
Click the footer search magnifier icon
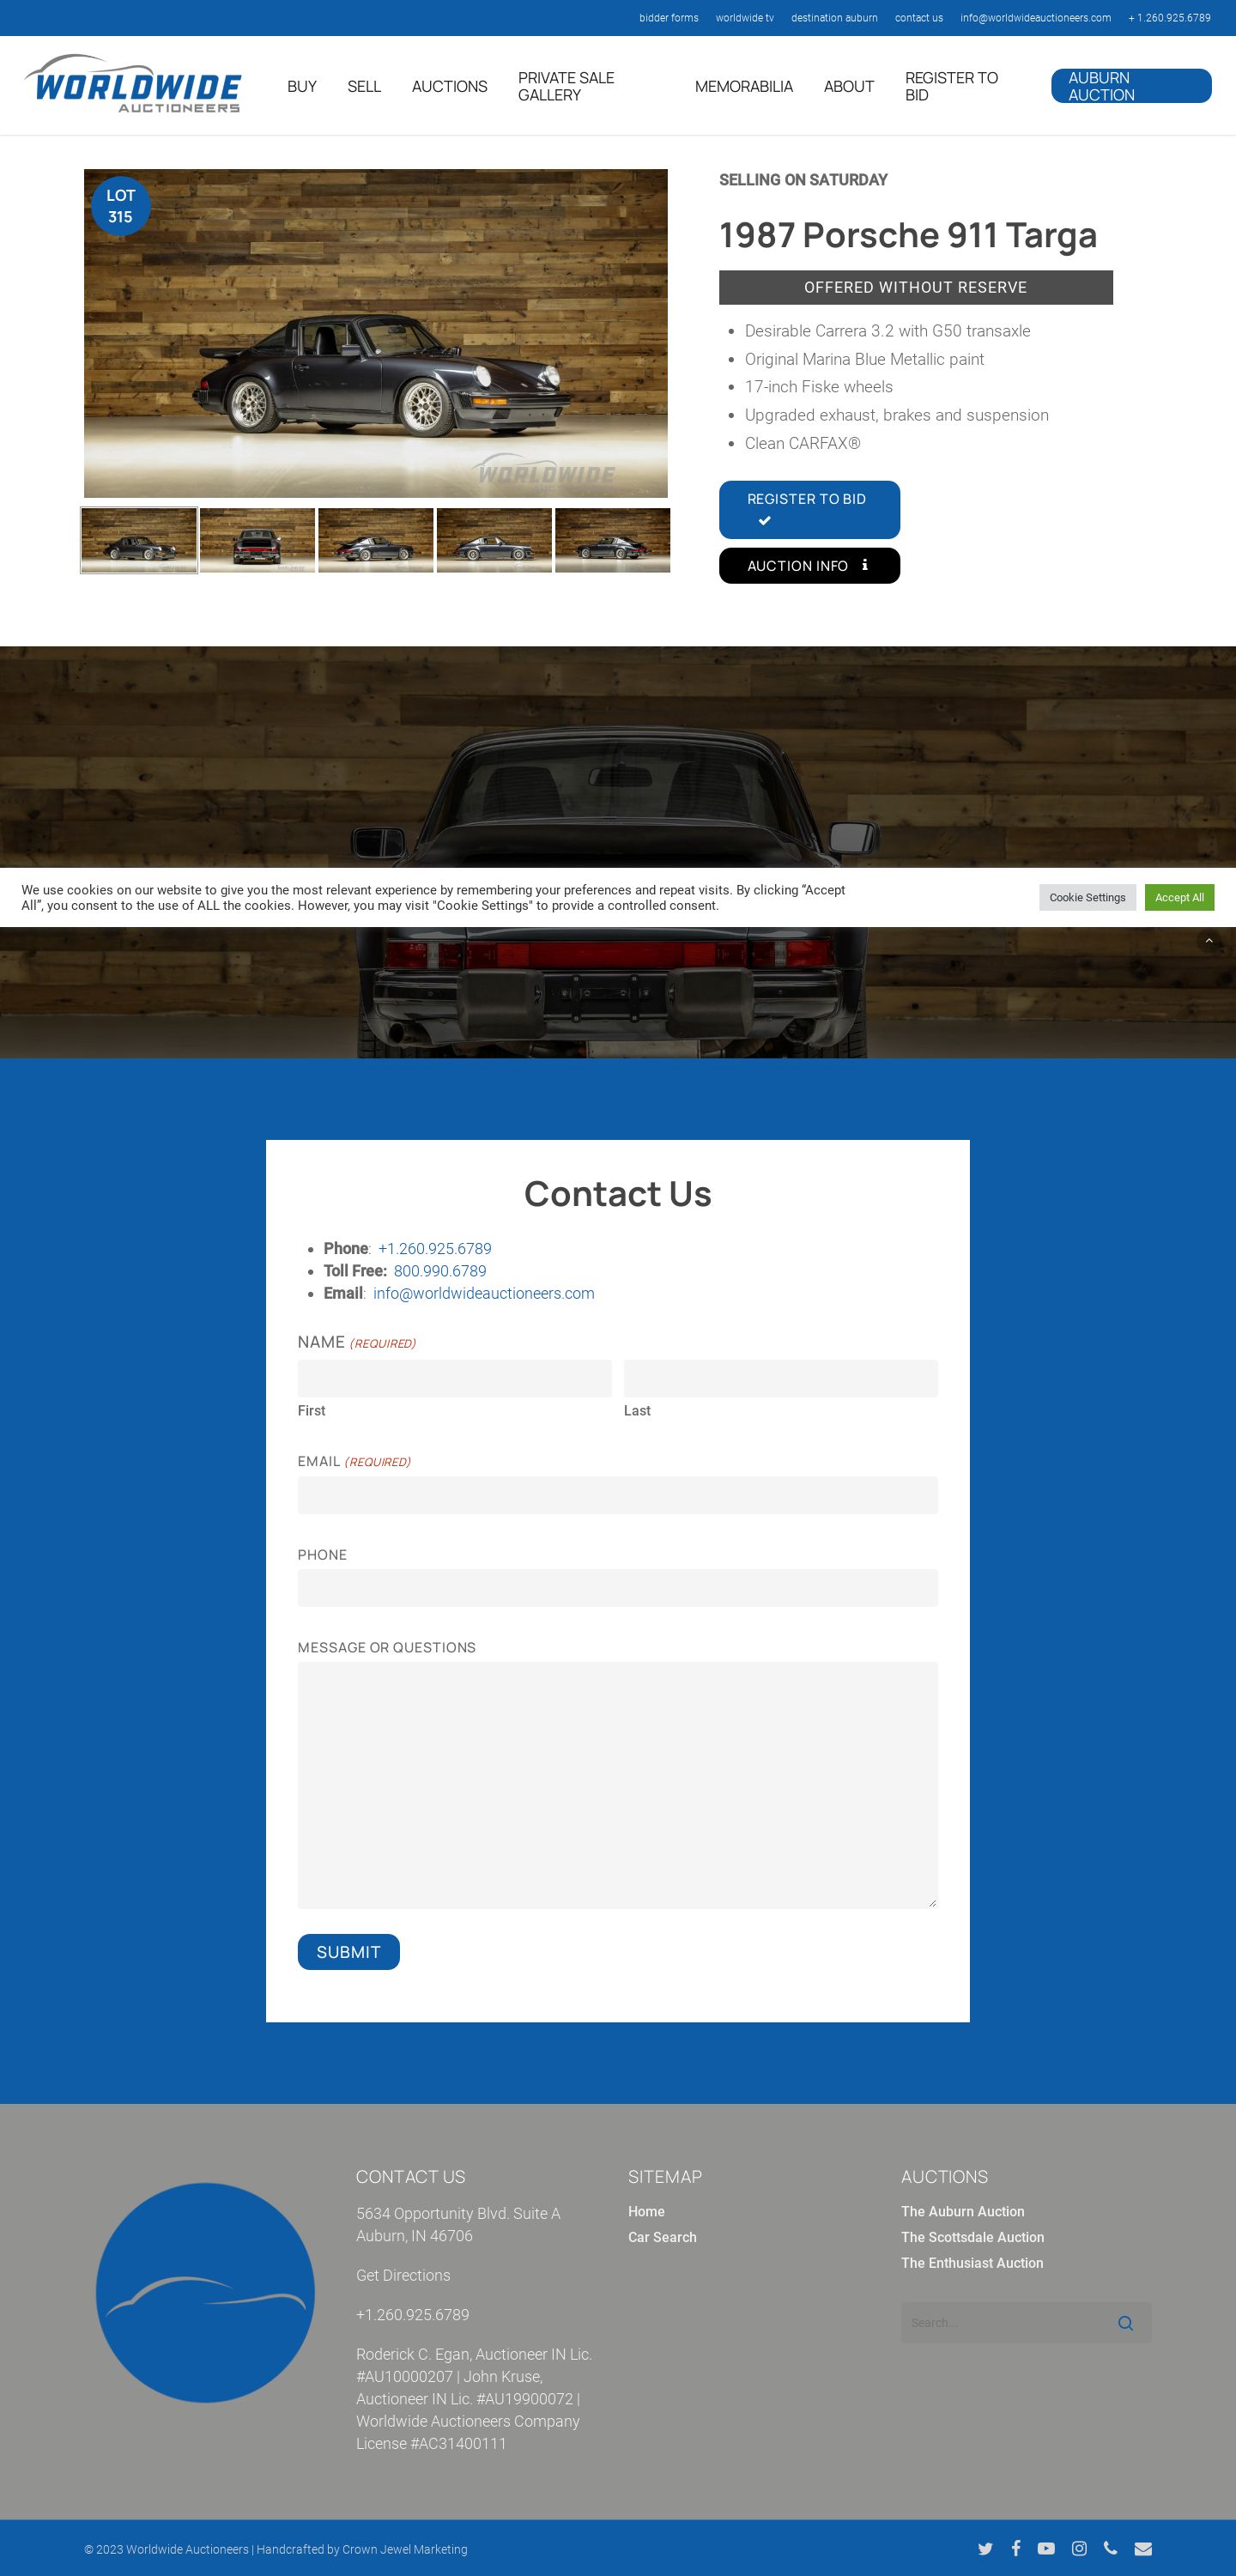1125,2323
